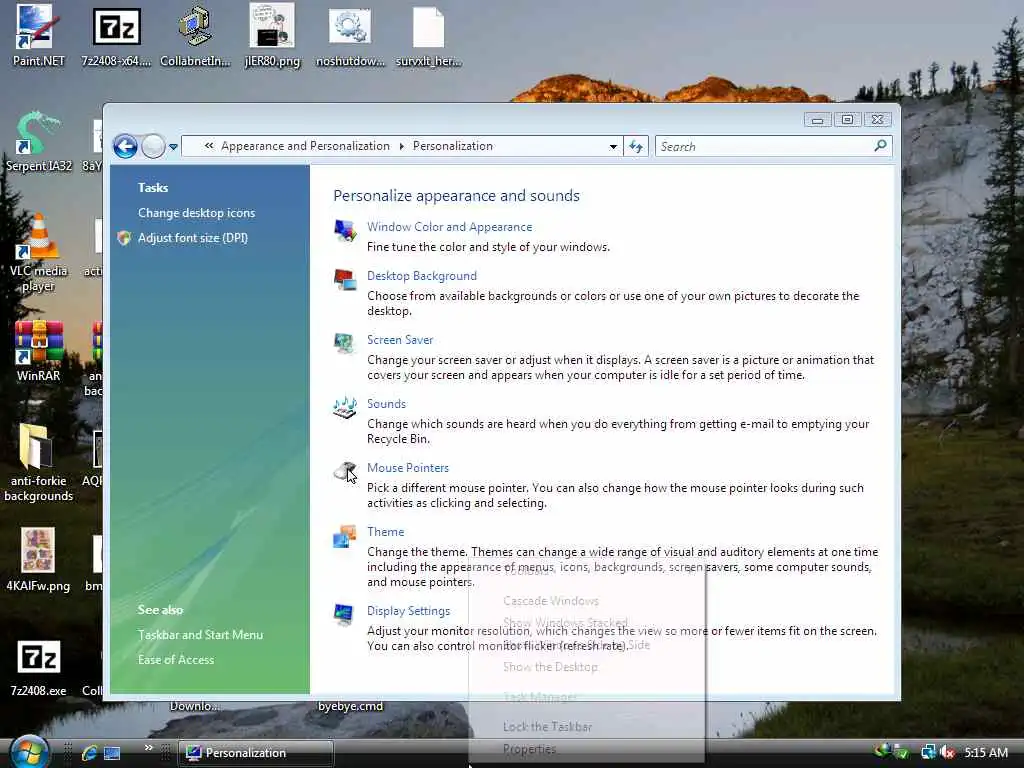
Task: Click the search magnifier icon
Action: point(880,146)
